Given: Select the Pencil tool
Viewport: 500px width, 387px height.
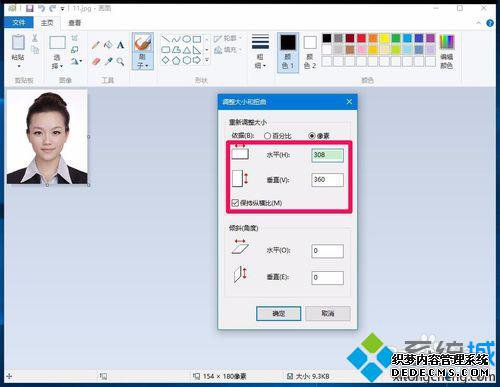Looking at the screenshot, I should 96,45.
